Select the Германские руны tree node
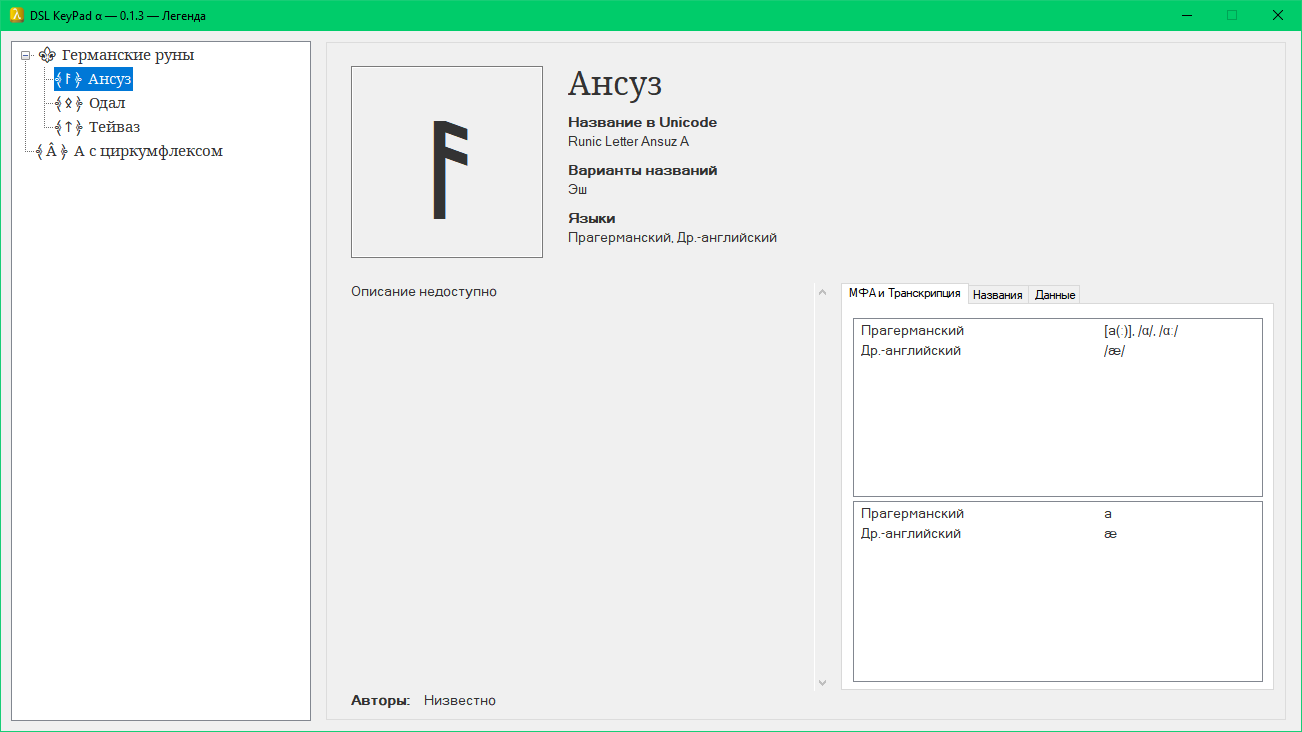 (x=128, y=55)
